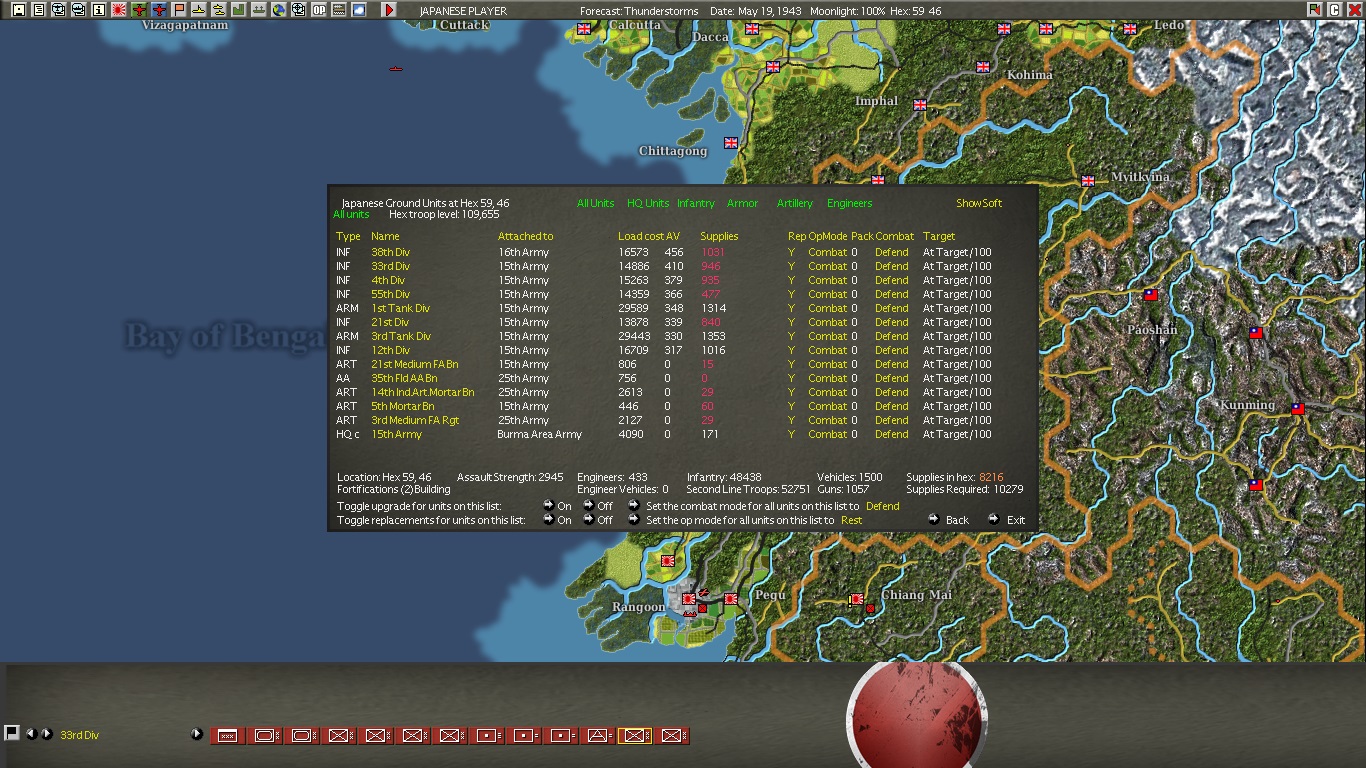
Task: Open the 38th Div unit
Action: tap(390, 253)
